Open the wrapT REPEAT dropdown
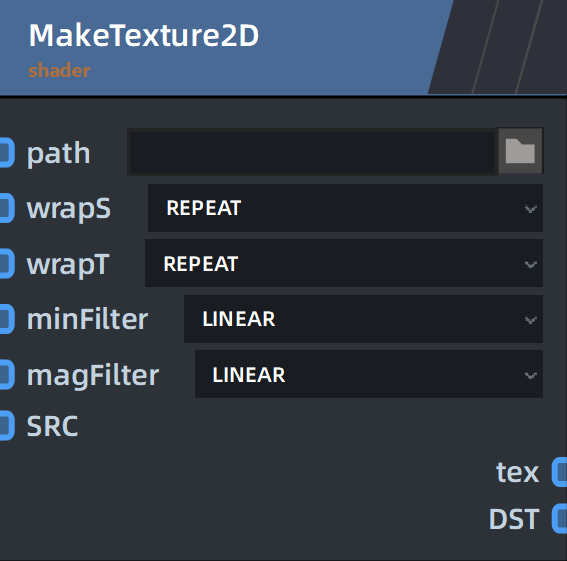Image resolution: width=567 pixels, height=561 pixels. [x=344, y=263]
